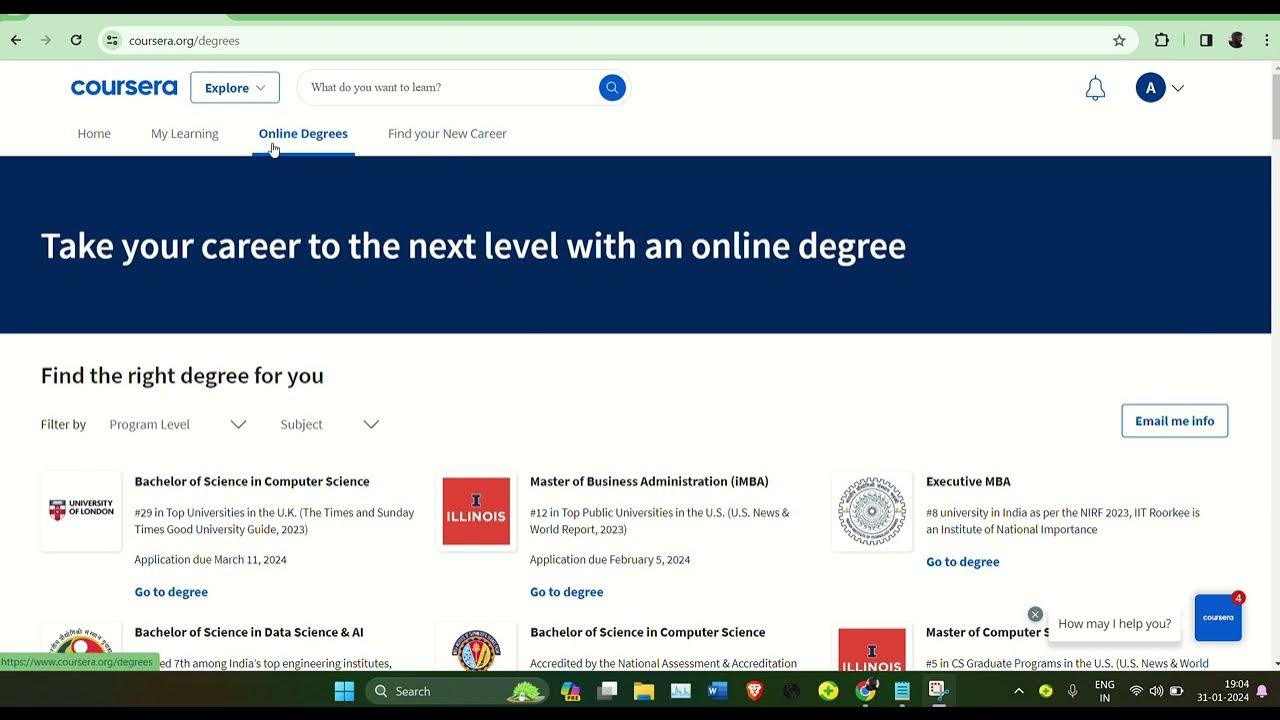Open the Program Level filter dropdown
1280x720 pixels.
click(x=178, y=424)
